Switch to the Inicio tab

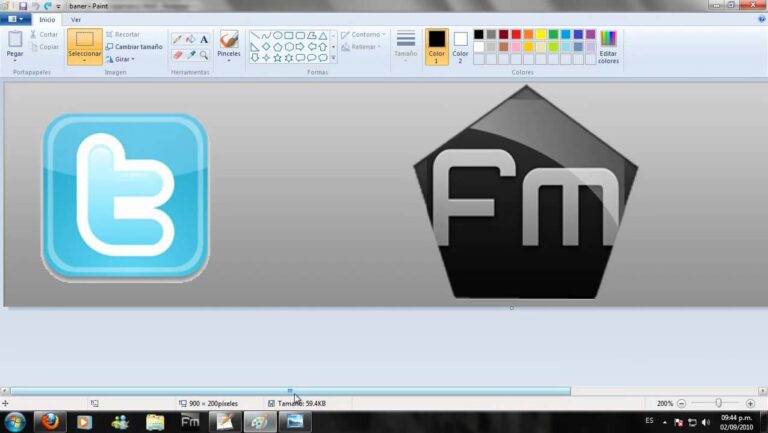click(x=47, y=20)
